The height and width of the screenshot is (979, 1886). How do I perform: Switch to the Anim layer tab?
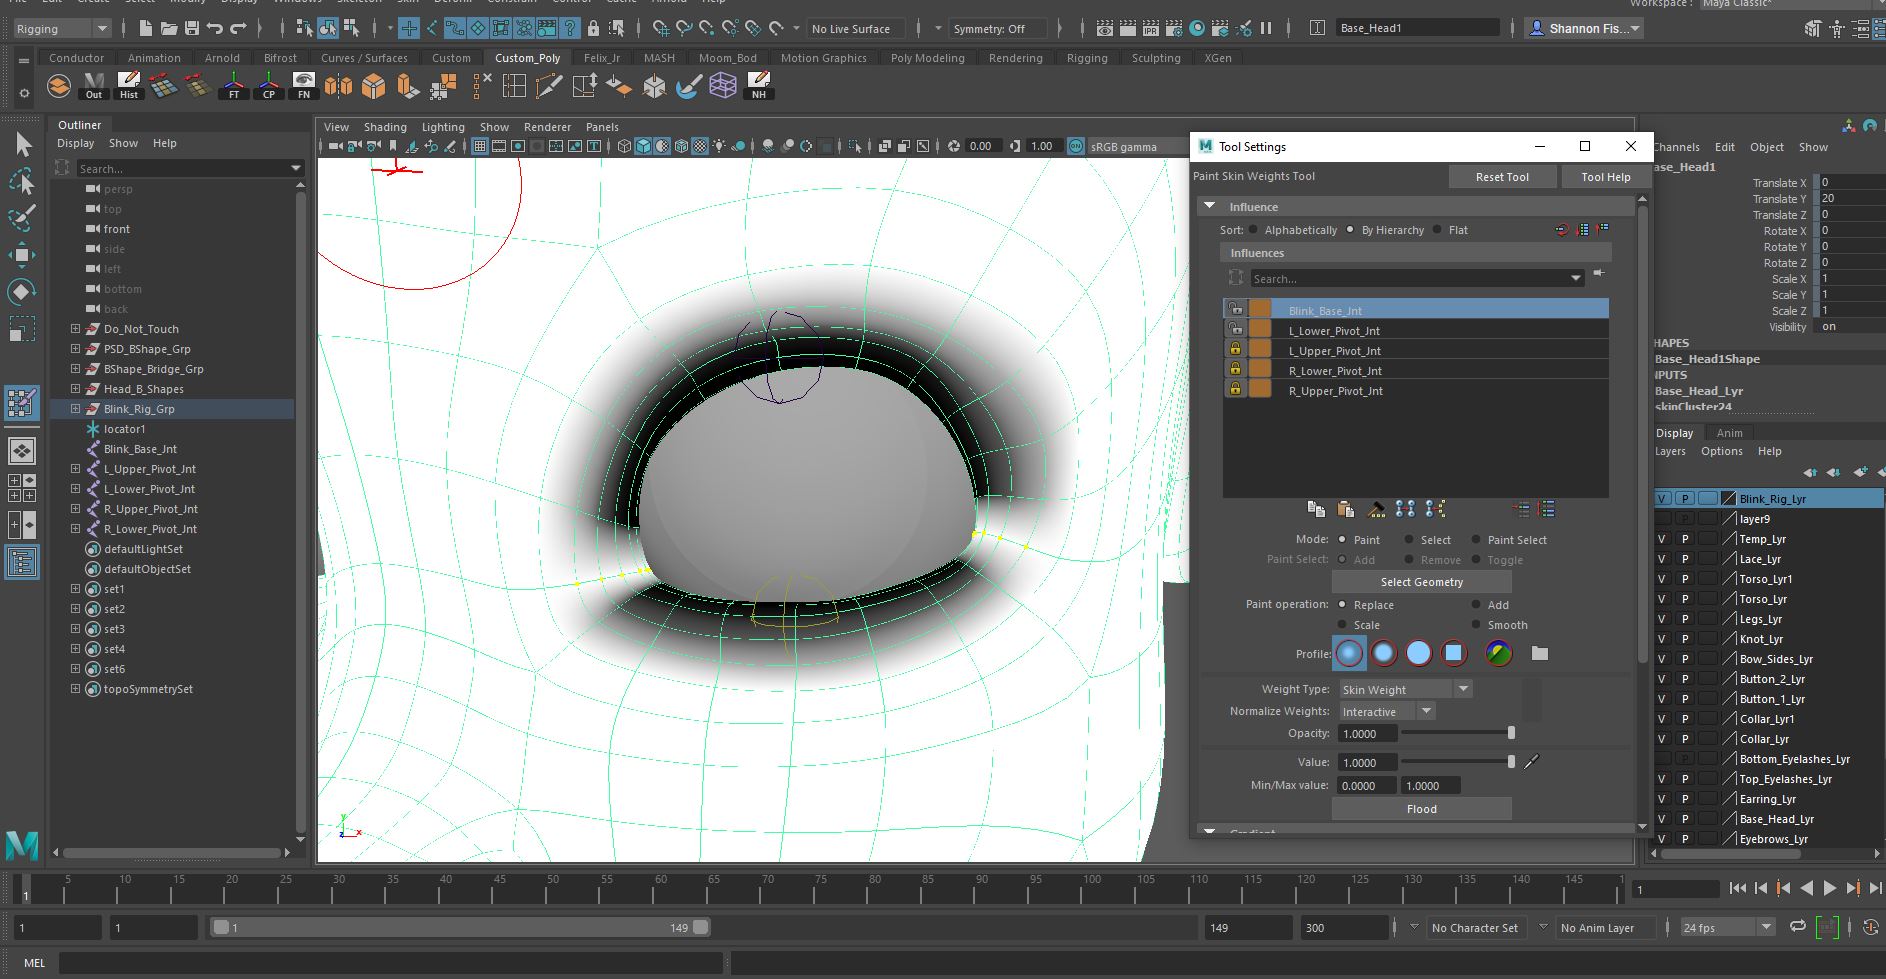tap(1730, 433)
